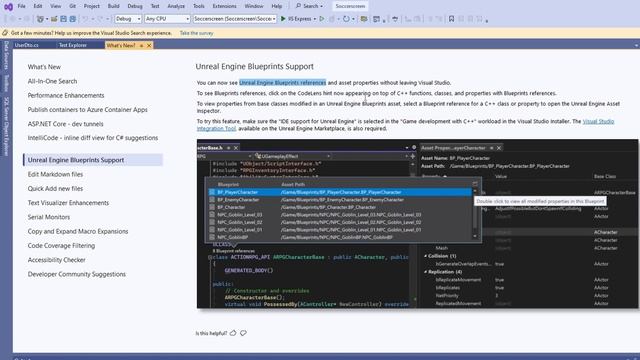Click the Unreal Engine Blueprints screenshot thumbnail

[x=417, y=224]
